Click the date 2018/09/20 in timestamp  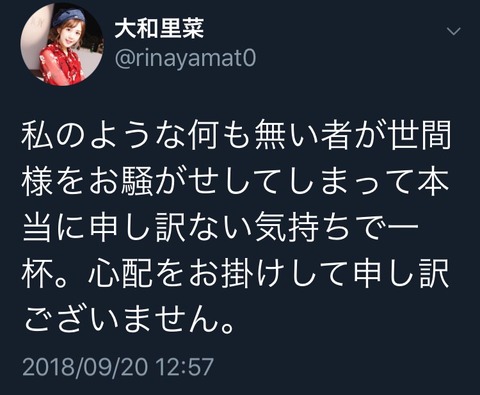[85, 367]
